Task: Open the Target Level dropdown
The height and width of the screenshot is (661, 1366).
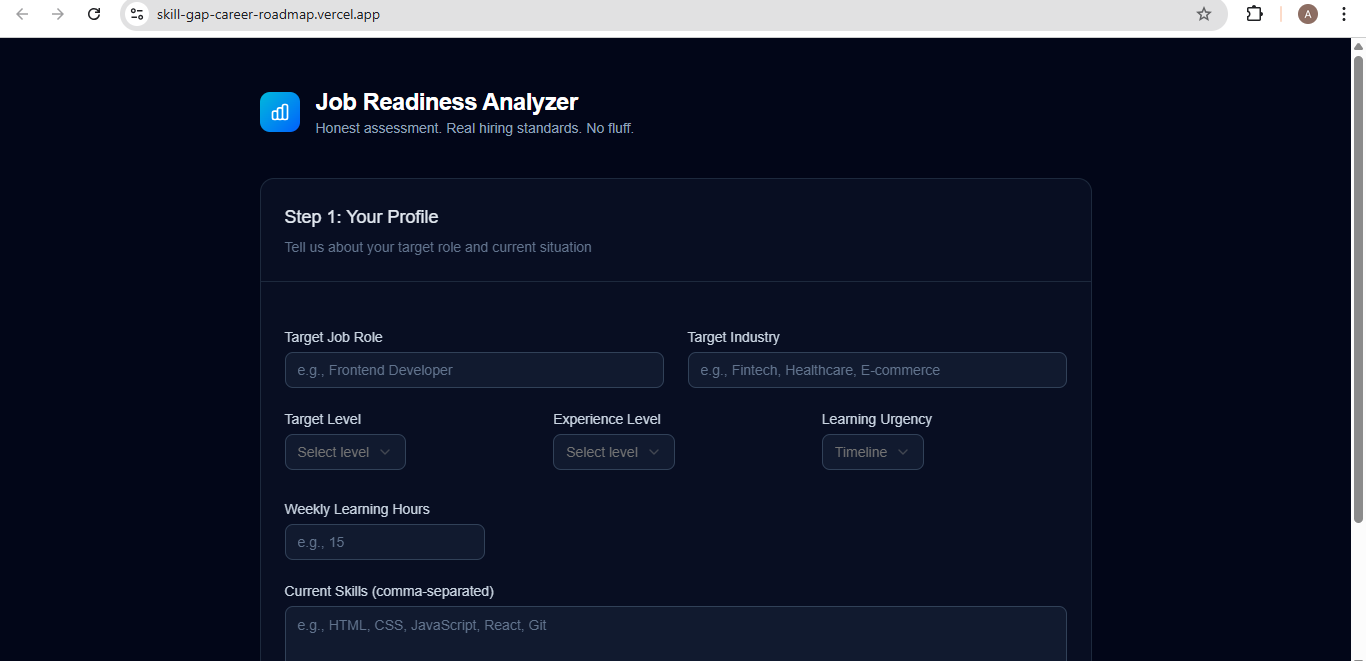Action: (345, 452)
